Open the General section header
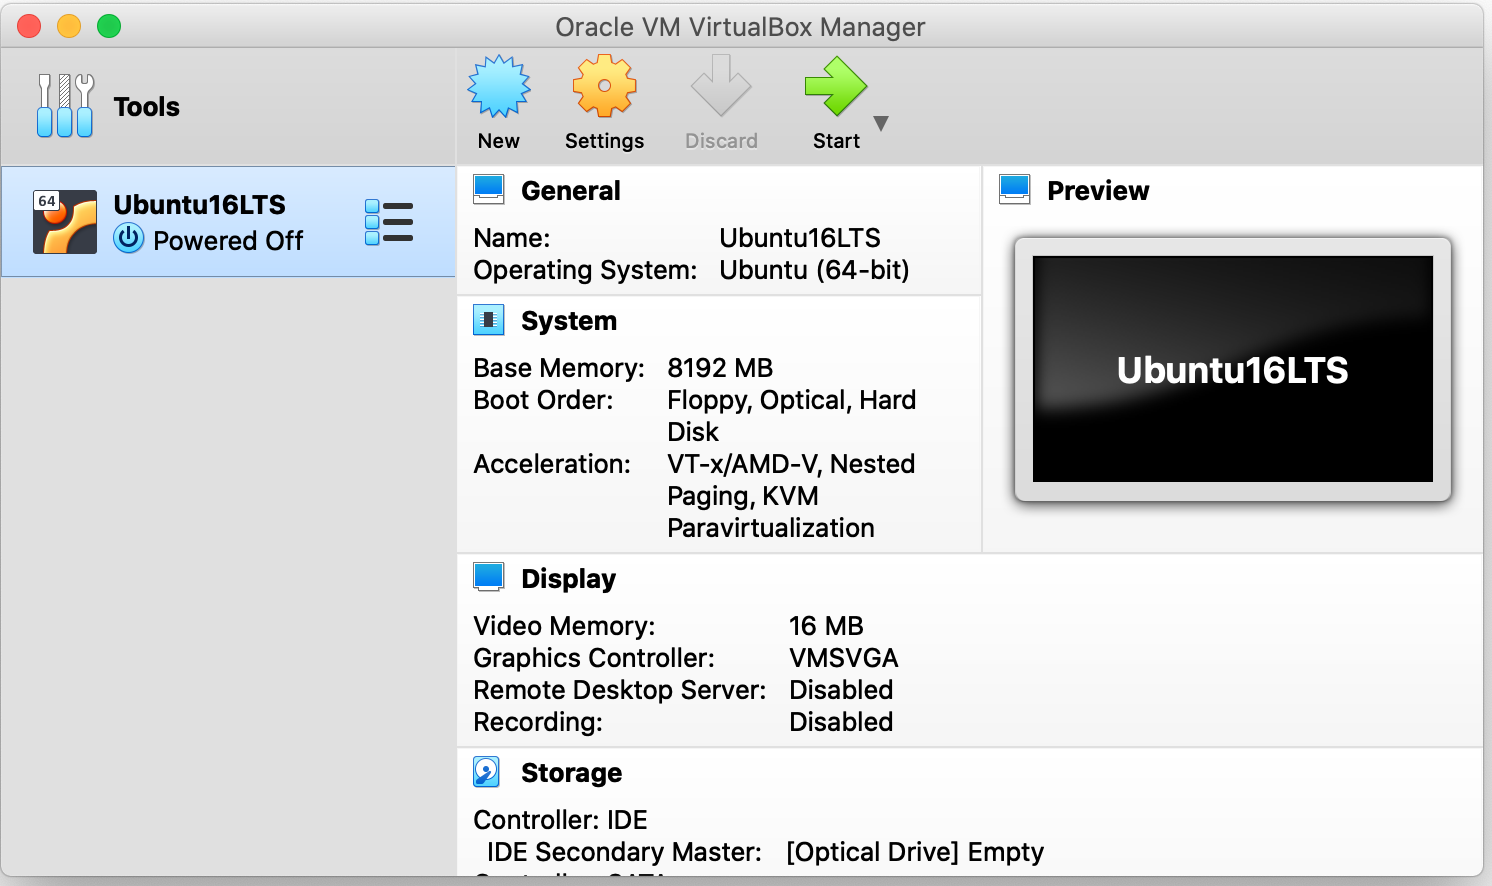The height and width of the screenshot is (886, 1492). pos(570,191)
